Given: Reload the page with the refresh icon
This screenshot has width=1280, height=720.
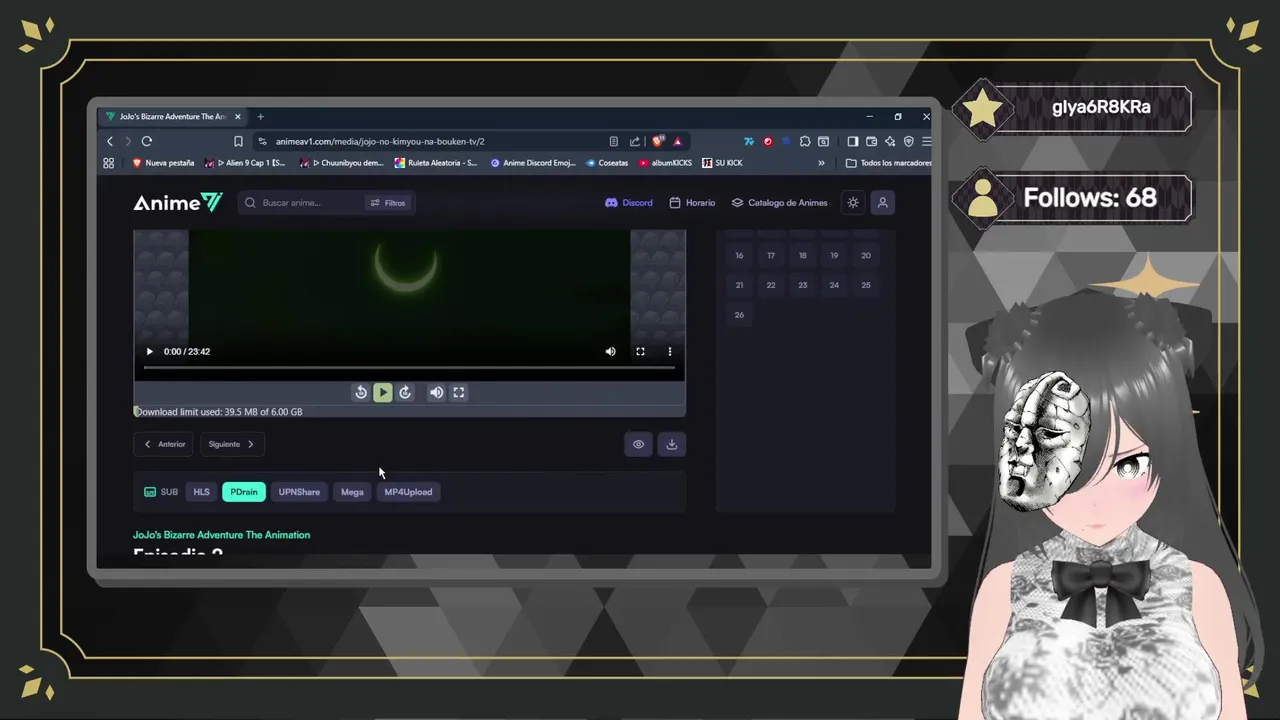Looking at the screenshot, I should pos(146,141).
